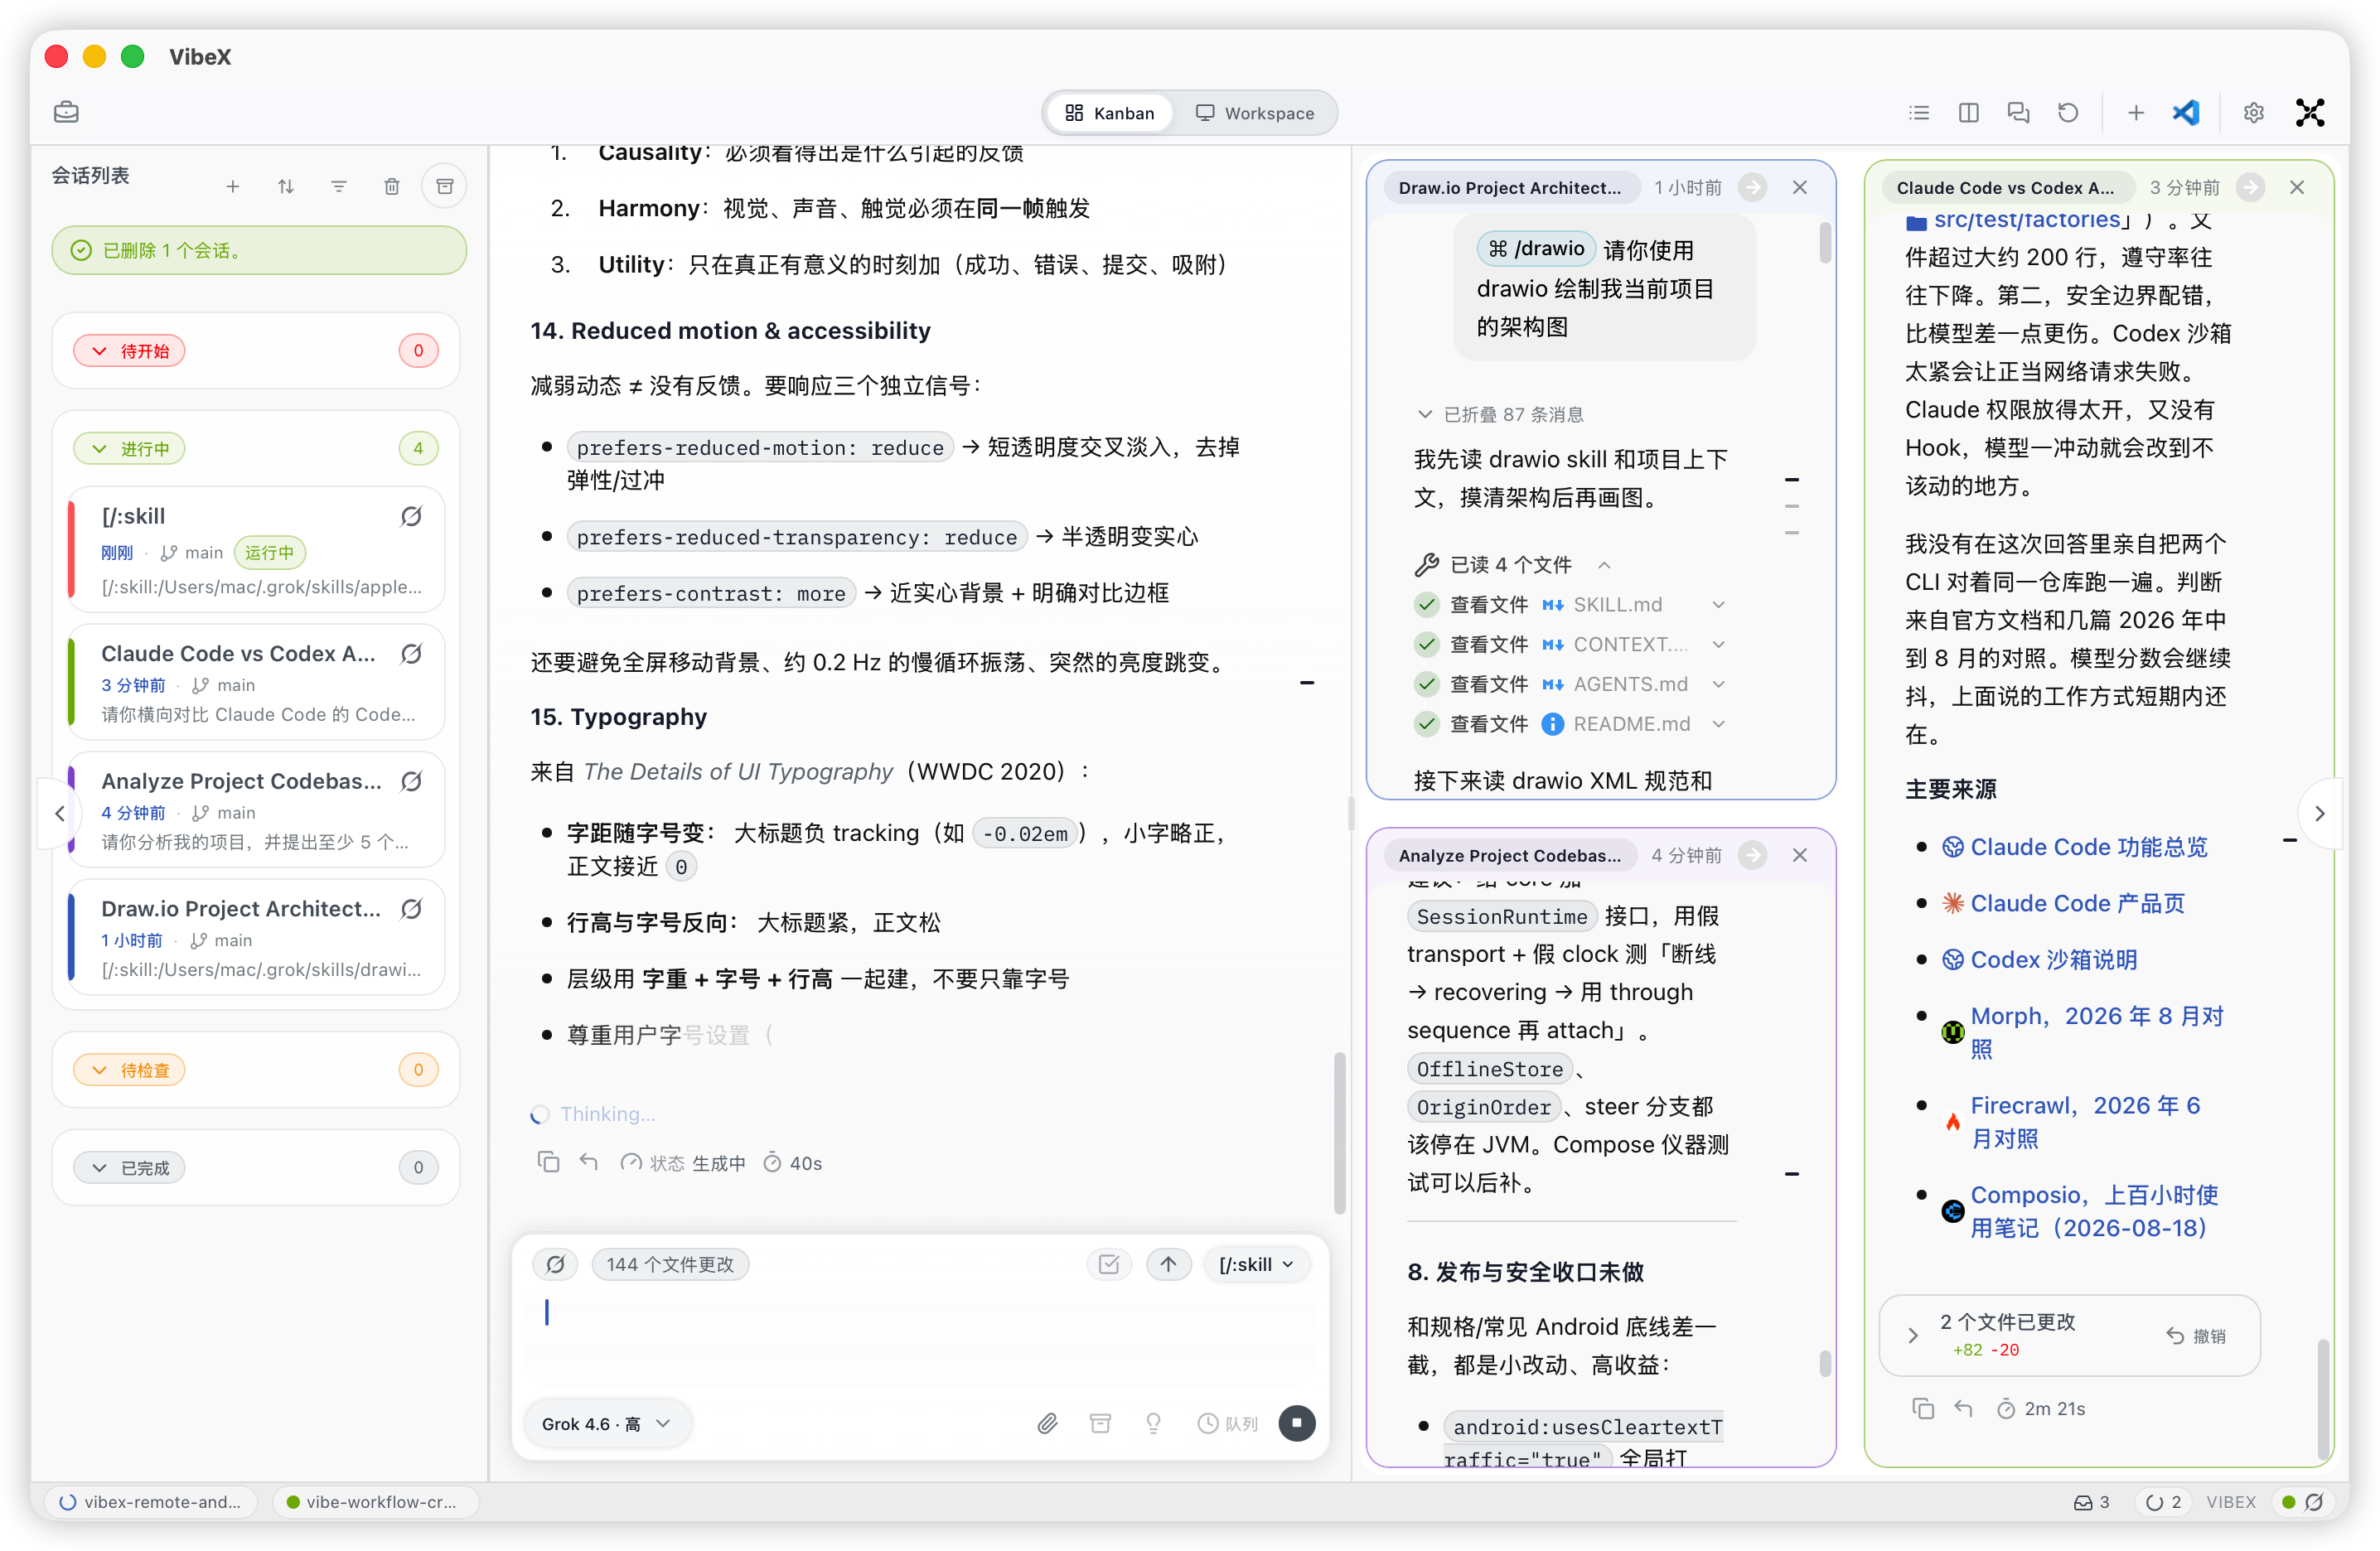
Task: Toggle sync icon on Draw.io Project Architect card
Action: [411, 908]
